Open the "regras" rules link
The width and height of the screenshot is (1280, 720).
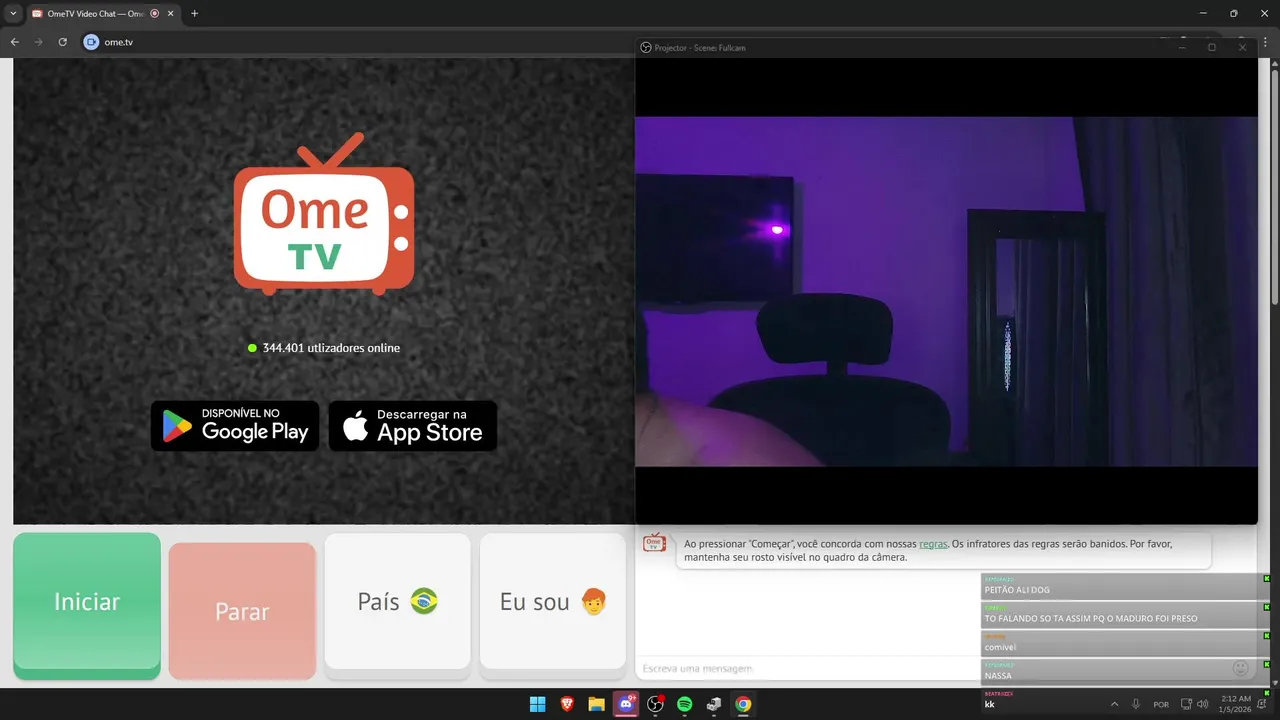pos(933,544)
